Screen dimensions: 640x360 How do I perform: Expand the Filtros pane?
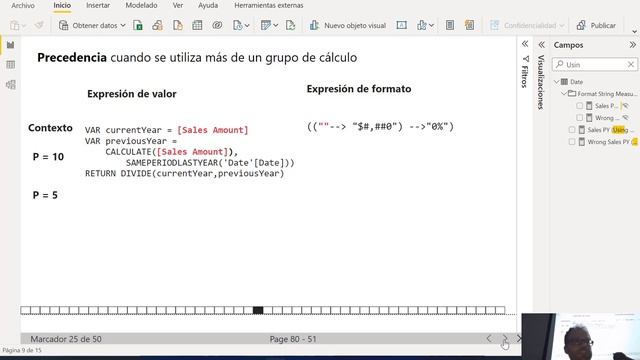point(525,44)
